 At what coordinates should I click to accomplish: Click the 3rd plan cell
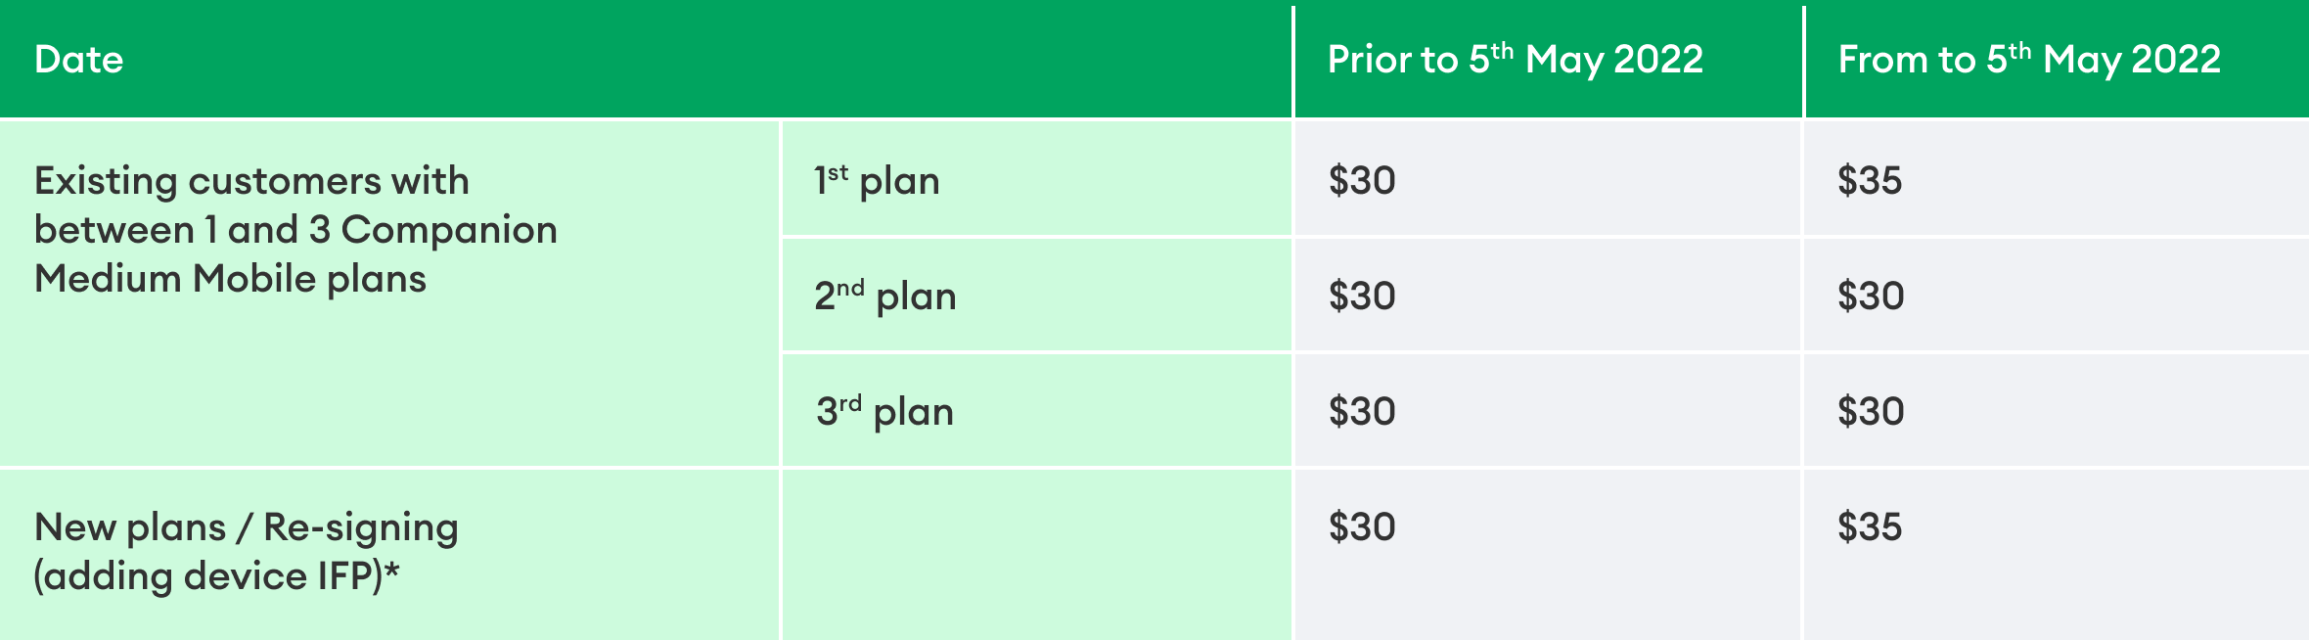tap(884, 411)
